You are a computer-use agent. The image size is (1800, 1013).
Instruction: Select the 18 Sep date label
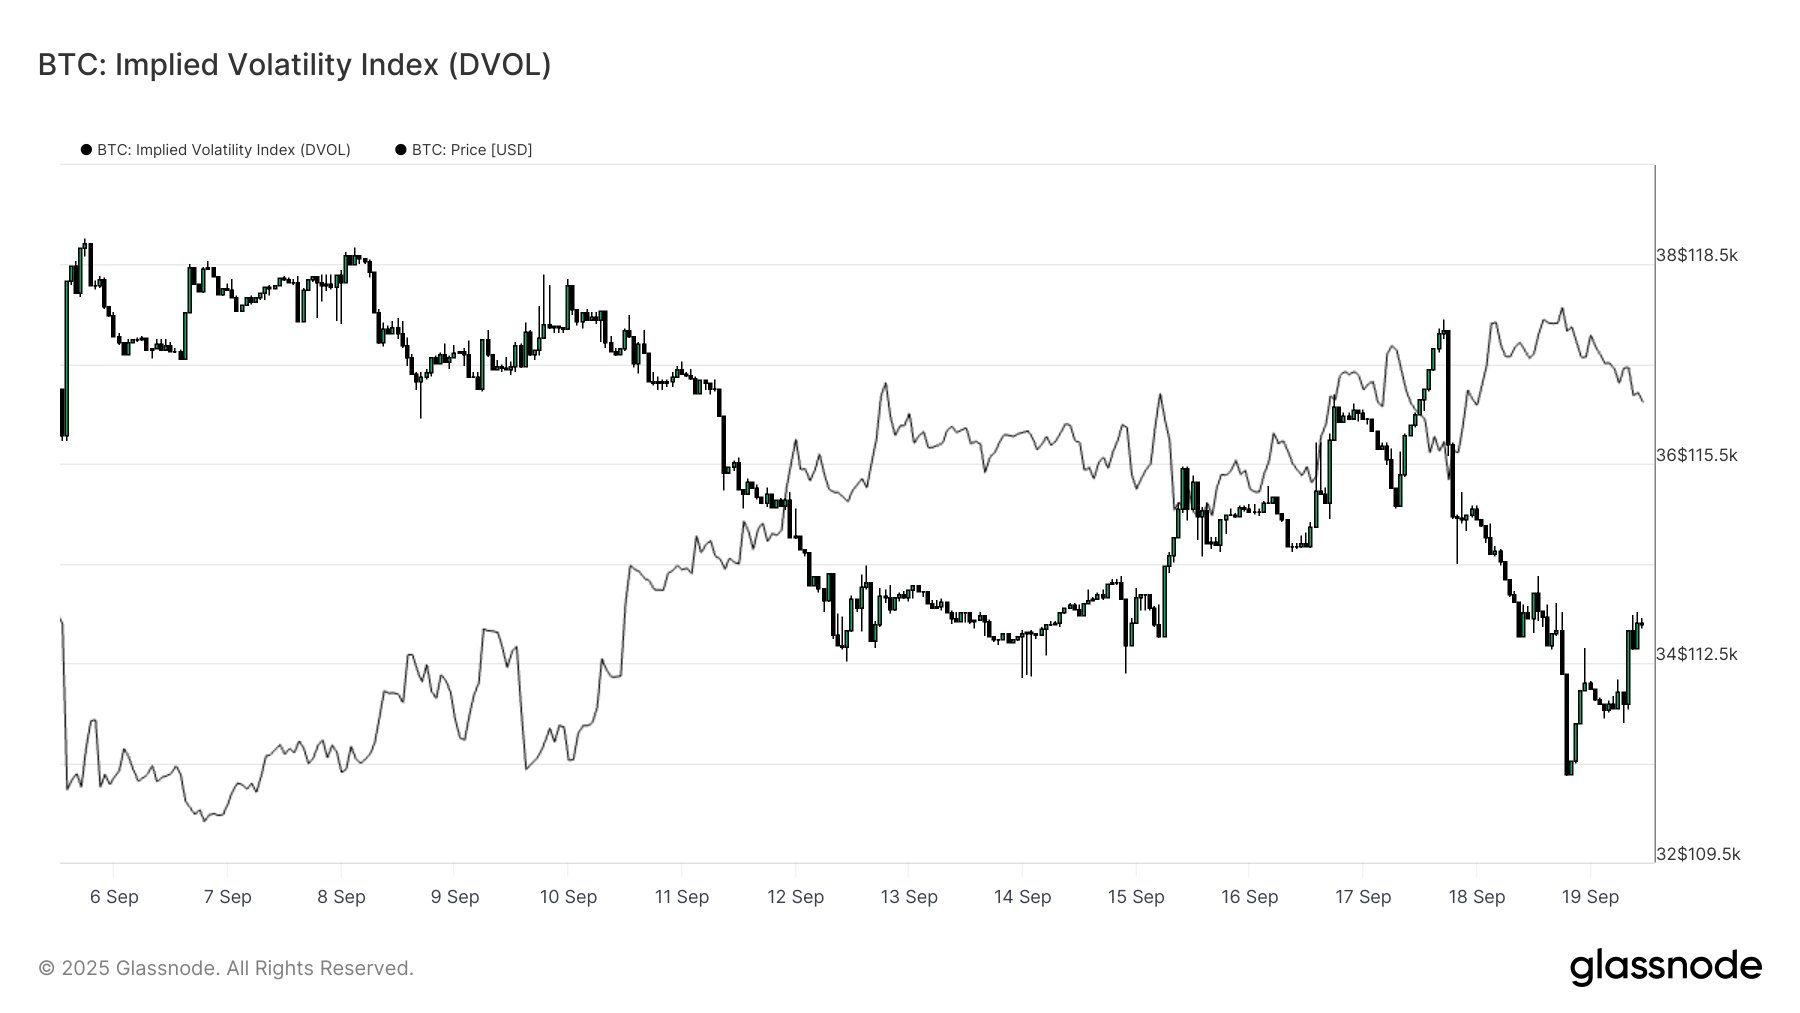click(x=1476, y=897)
